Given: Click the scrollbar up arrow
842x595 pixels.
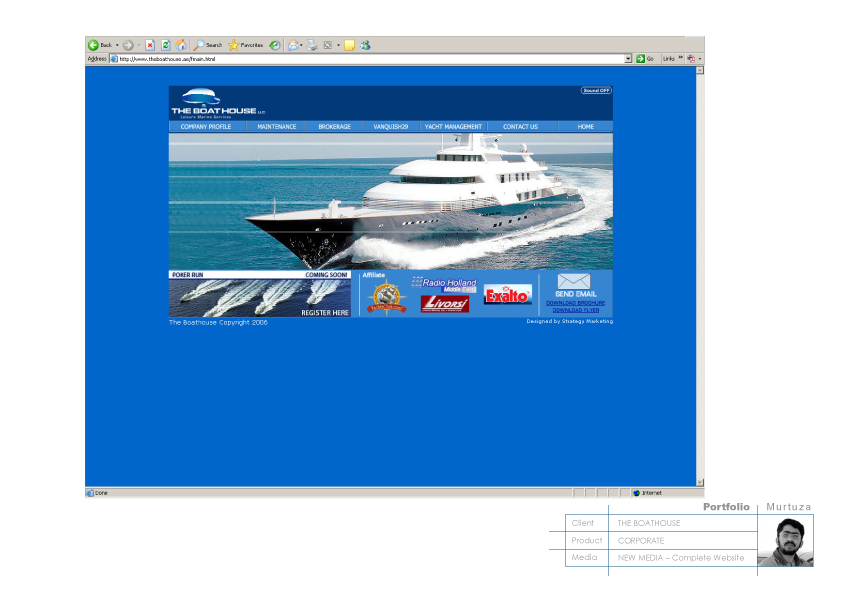Looking at the screenshot, I should pos(700,70).
